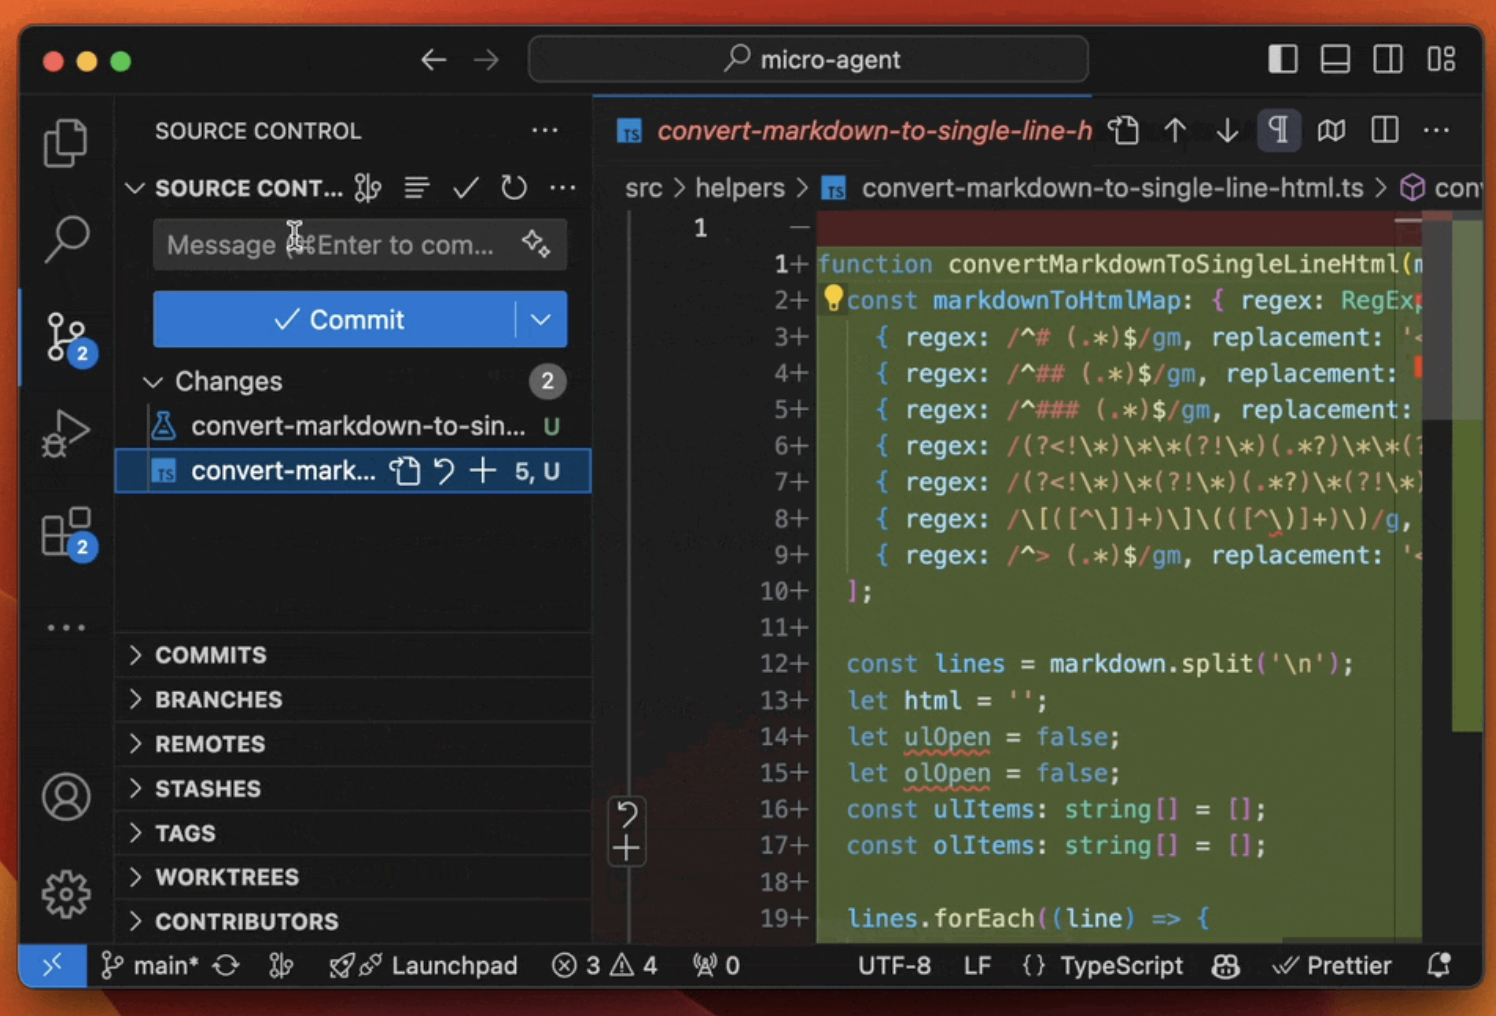Toggle the primary side bar layout button
The width and height of the screenshot is (1496, 1016).
click(x=1283, y=59)
